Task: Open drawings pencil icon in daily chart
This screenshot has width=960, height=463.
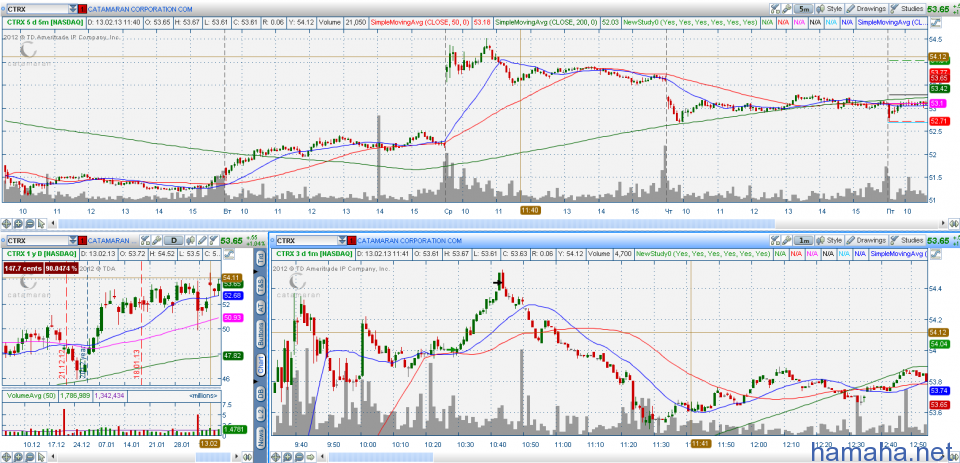Action: [x=202, y=241]
